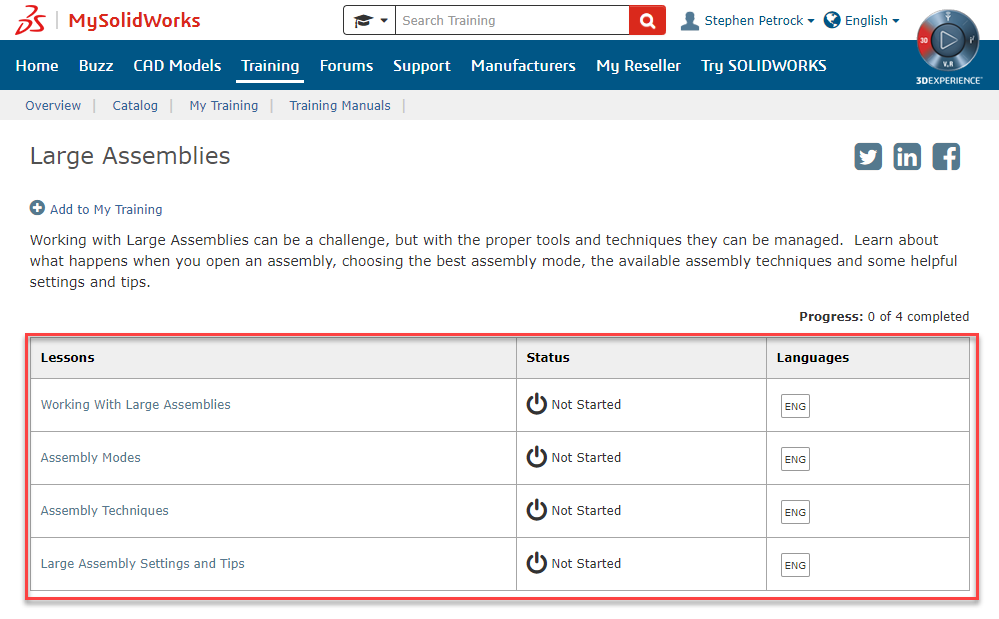Open the search category graduation cap dropdown
This screenshot has height=619, width=999.
pyautogui.click(x=370, y=20)
